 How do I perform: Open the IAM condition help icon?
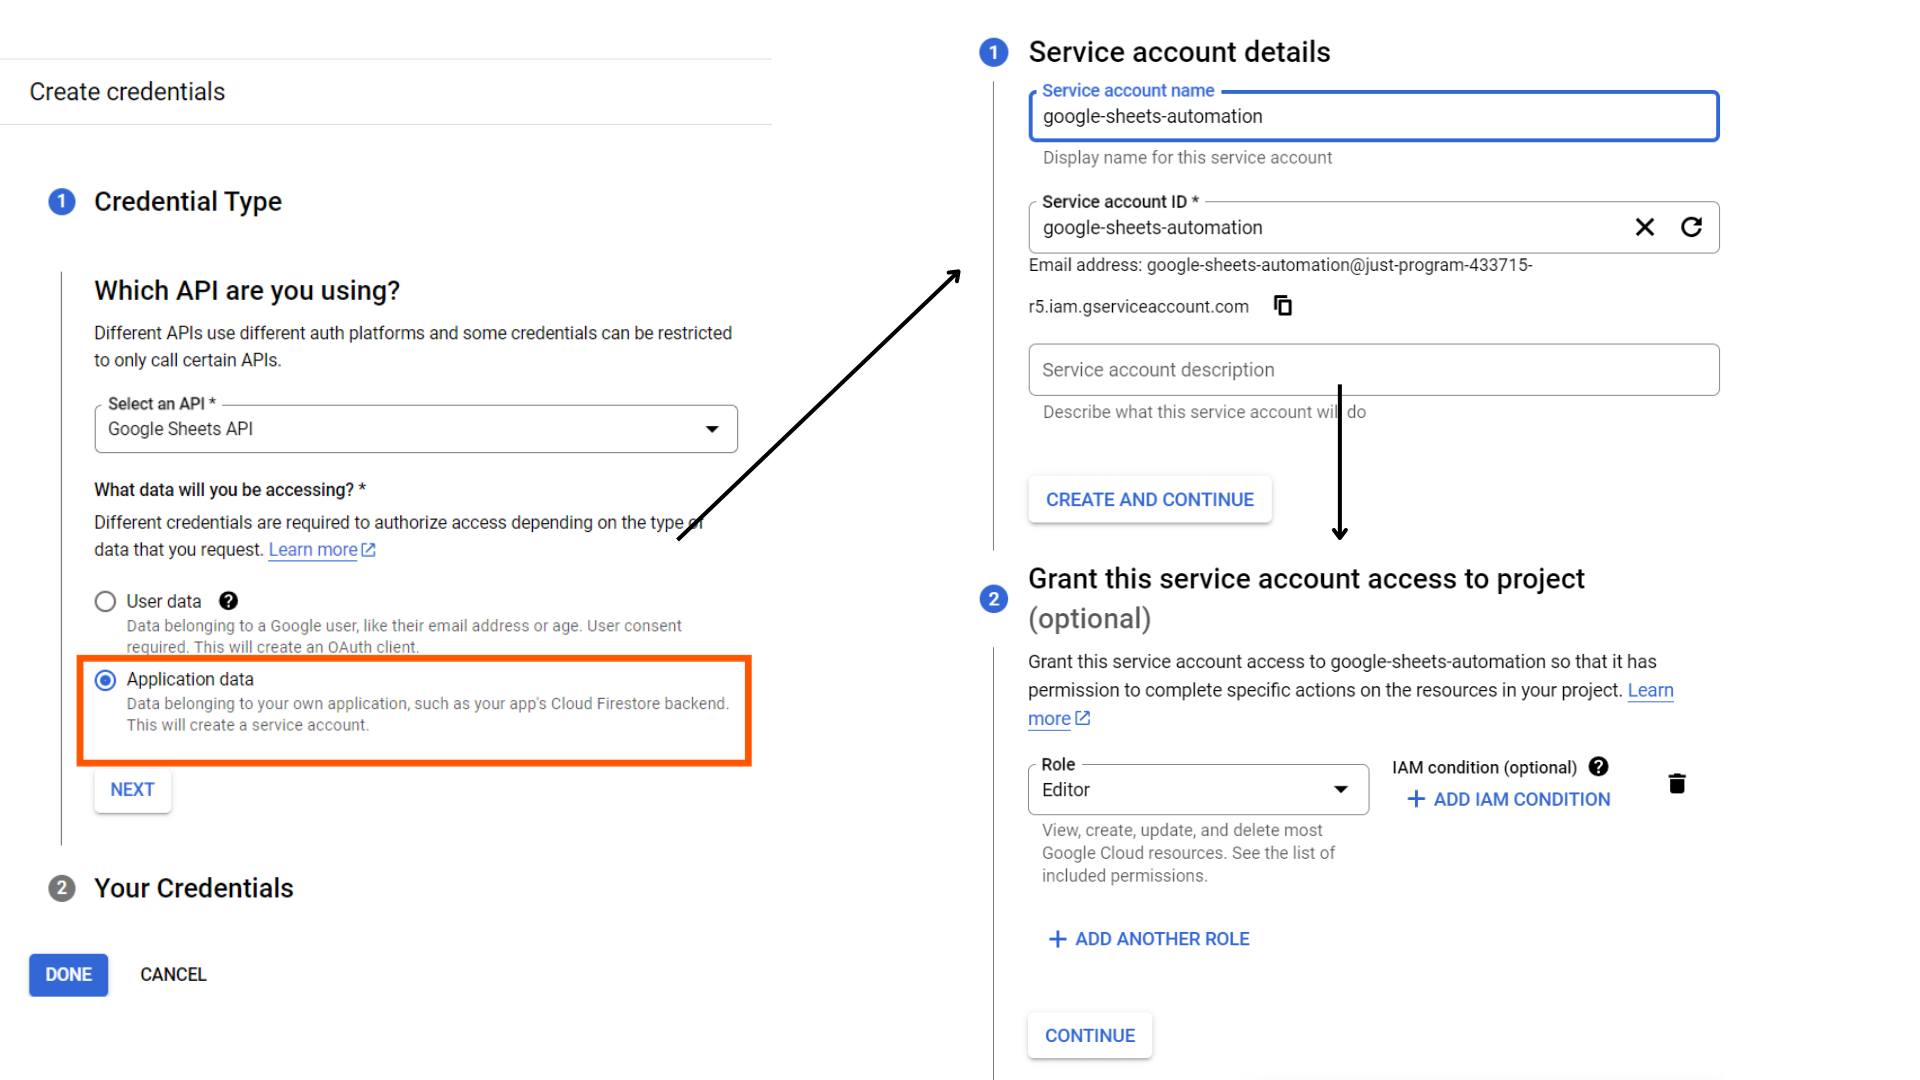1598,767
